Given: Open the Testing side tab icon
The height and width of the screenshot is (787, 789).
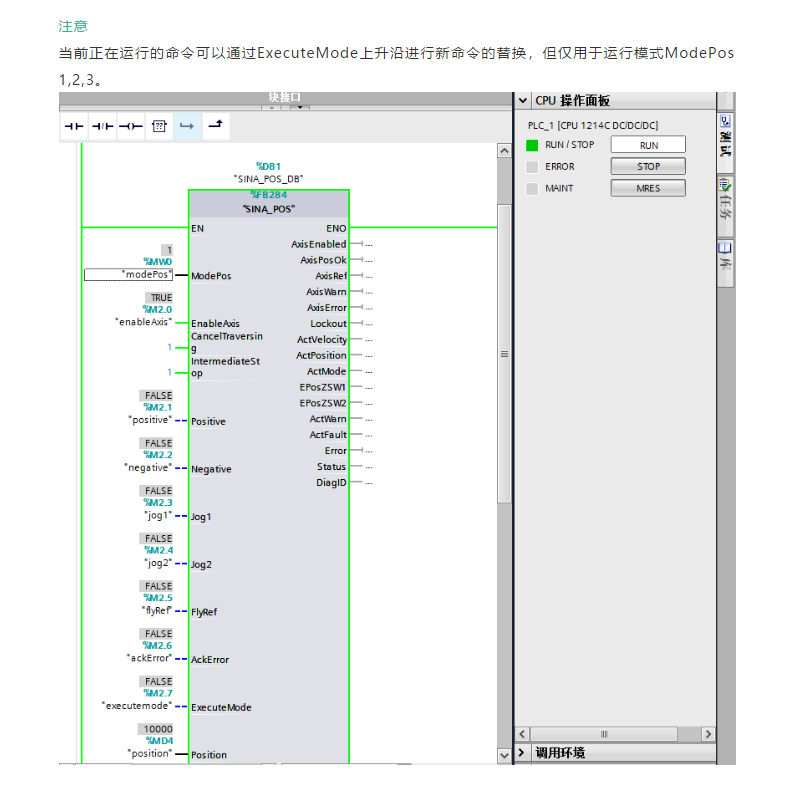Looking at the screenshot, I should click(725, 134).
